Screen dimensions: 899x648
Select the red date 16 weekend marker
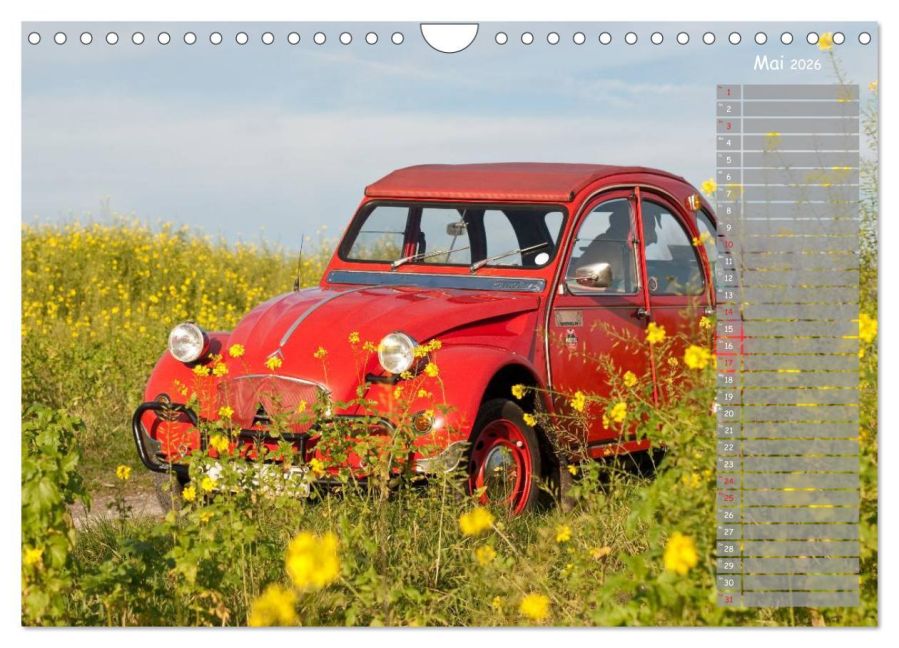729,343
